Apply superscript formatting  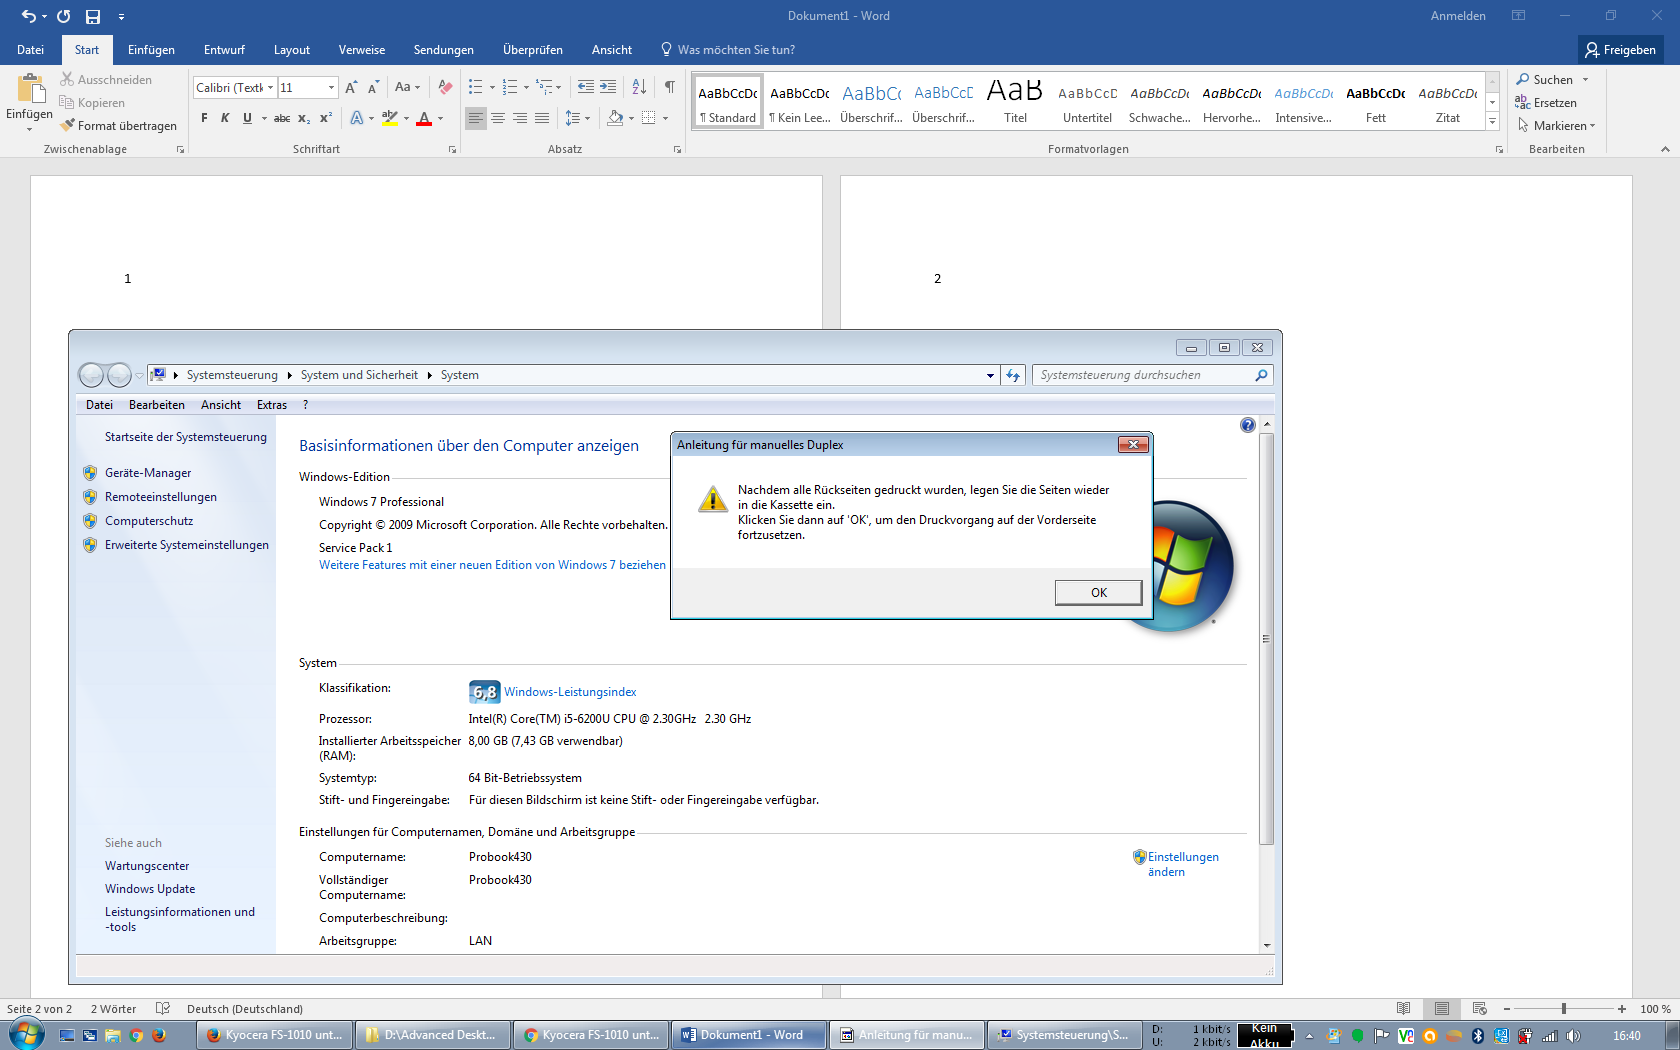click(326, 118)
